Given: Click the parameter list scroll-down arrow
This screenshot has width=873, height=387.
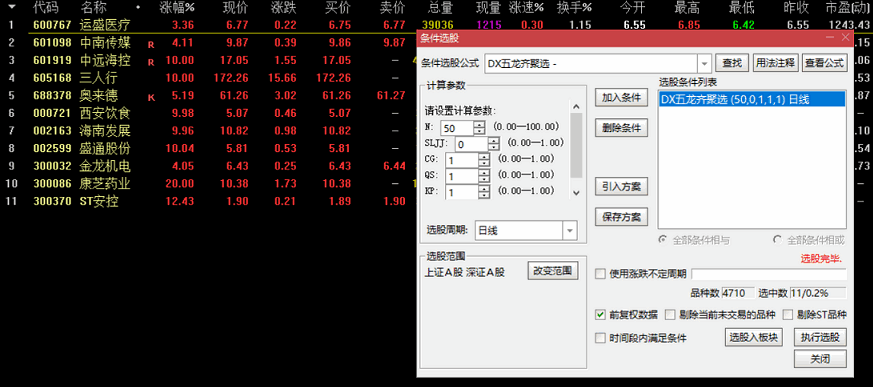Looking at the screenshot, I should point(576,193).
